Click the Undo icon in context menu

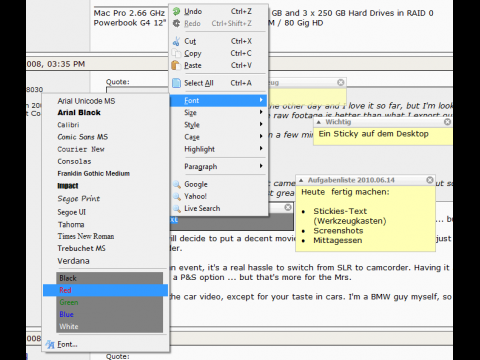pyautogui.click(x=176, y=11)
